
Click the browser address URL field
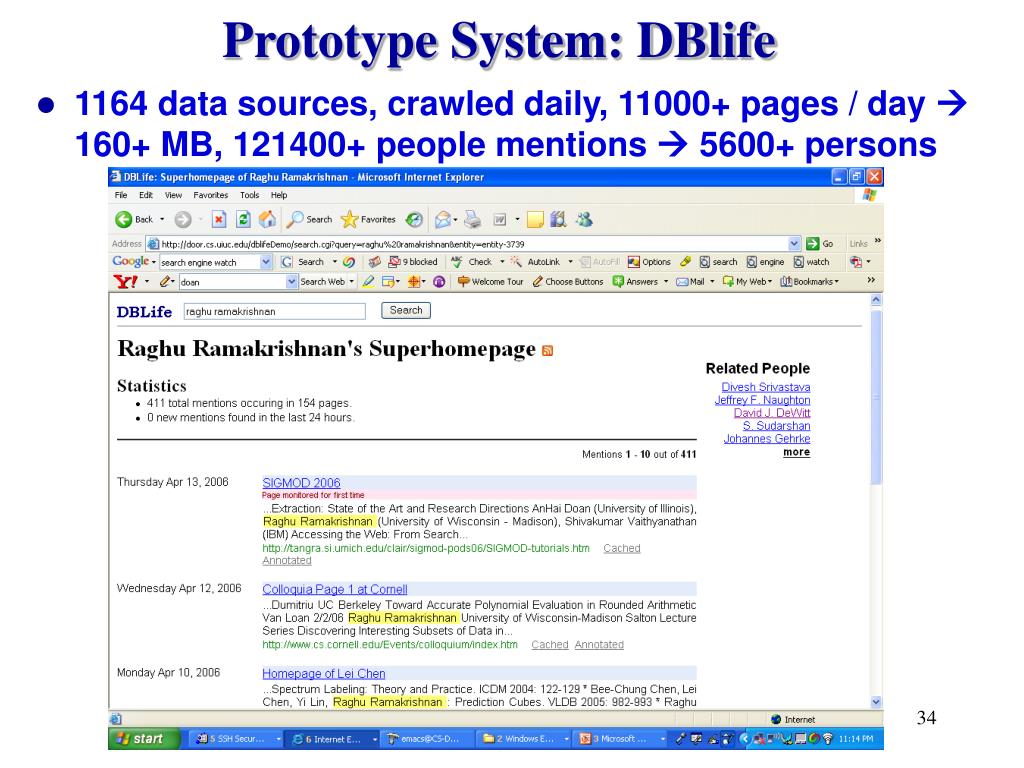coord(466,244)
